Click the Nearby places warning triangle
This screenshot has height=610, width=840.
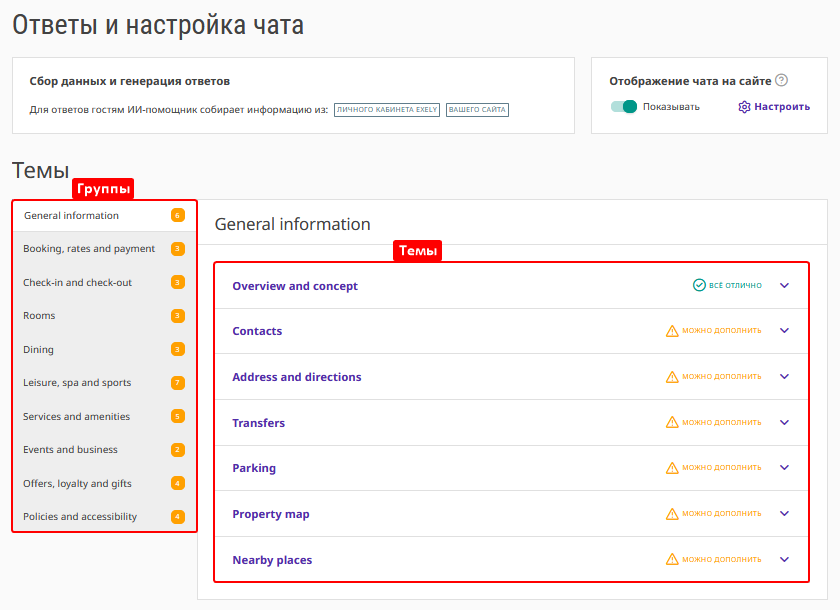pyautogui.click(x=672, y=560)
